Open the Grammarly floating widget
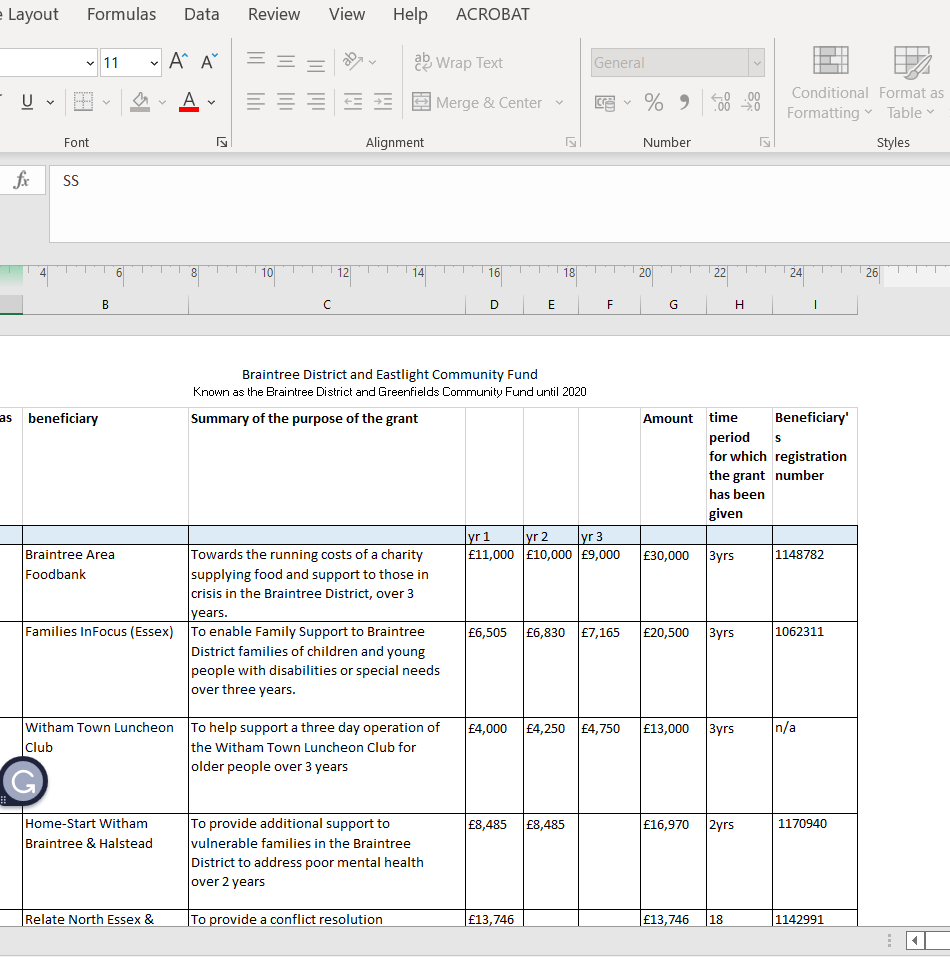This screenshot has height=957, width=950. click(x=24, y=781)
